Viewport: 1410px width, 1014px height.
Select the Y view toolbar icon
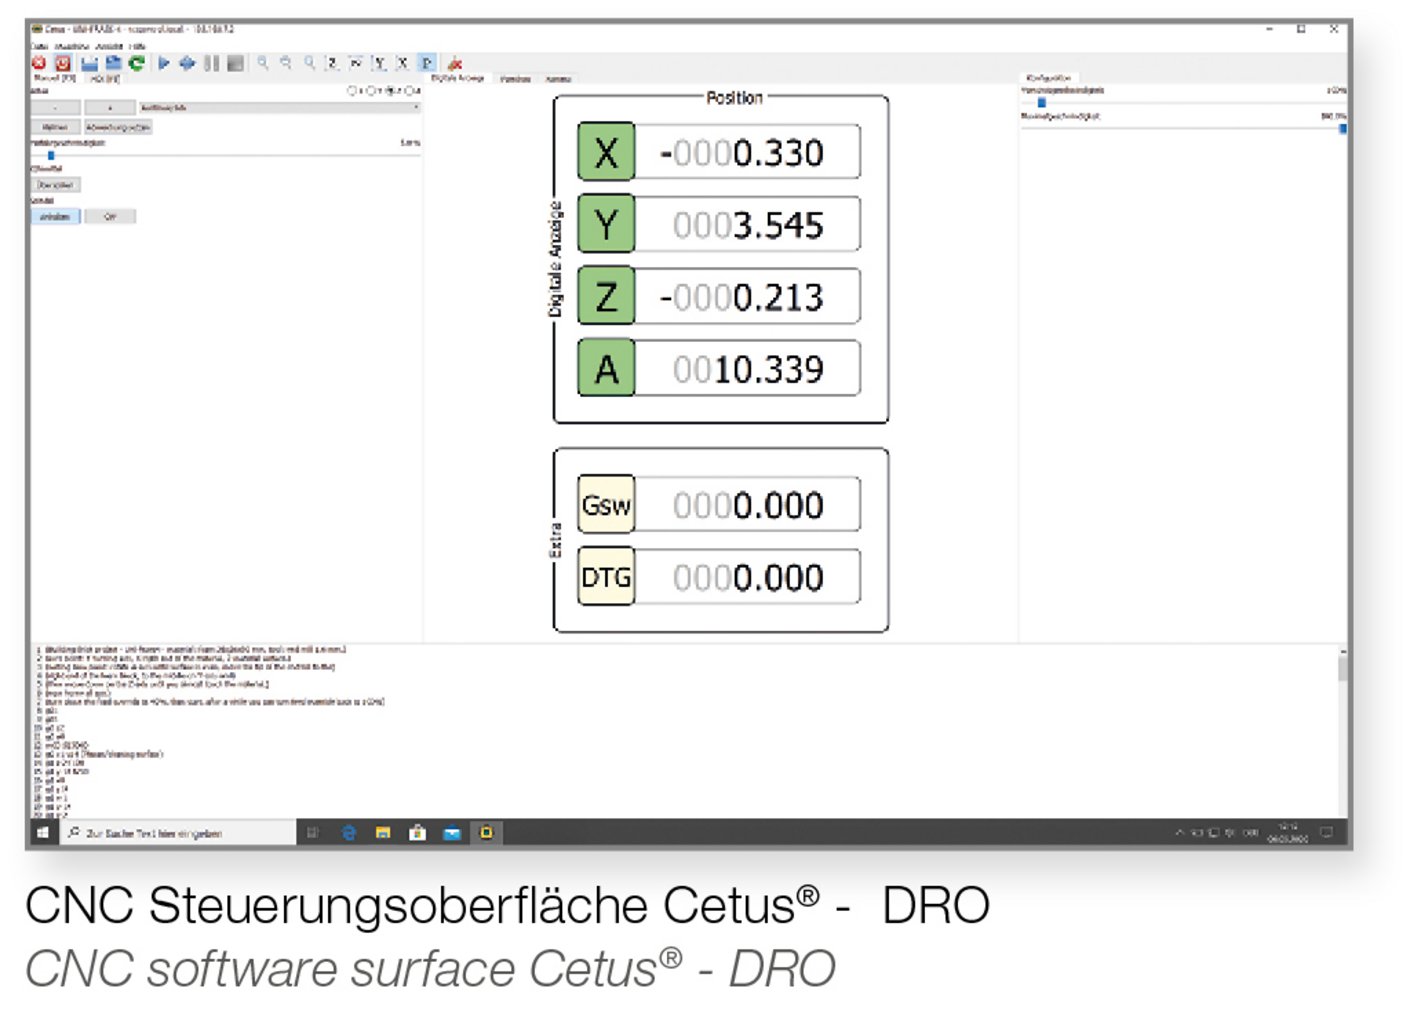379,63
